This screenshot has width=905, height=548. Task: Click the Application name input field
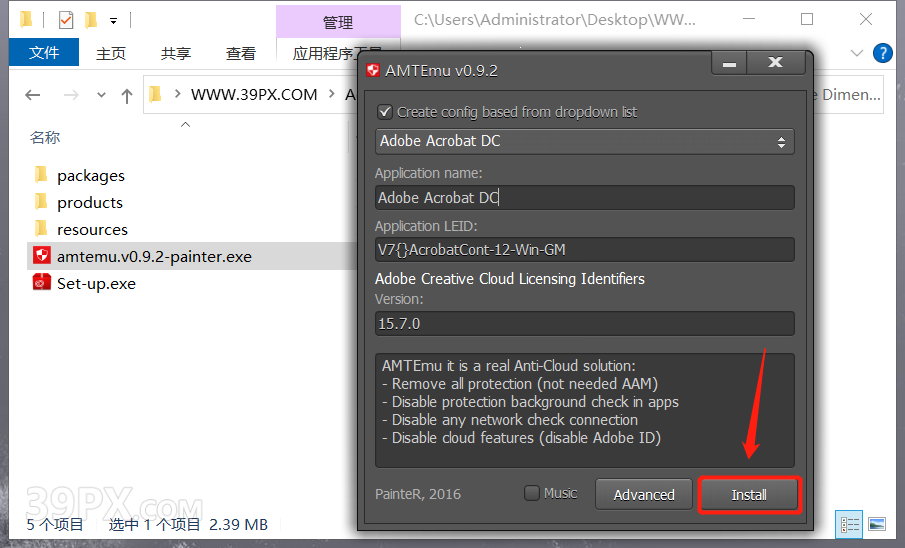[585, 197]
